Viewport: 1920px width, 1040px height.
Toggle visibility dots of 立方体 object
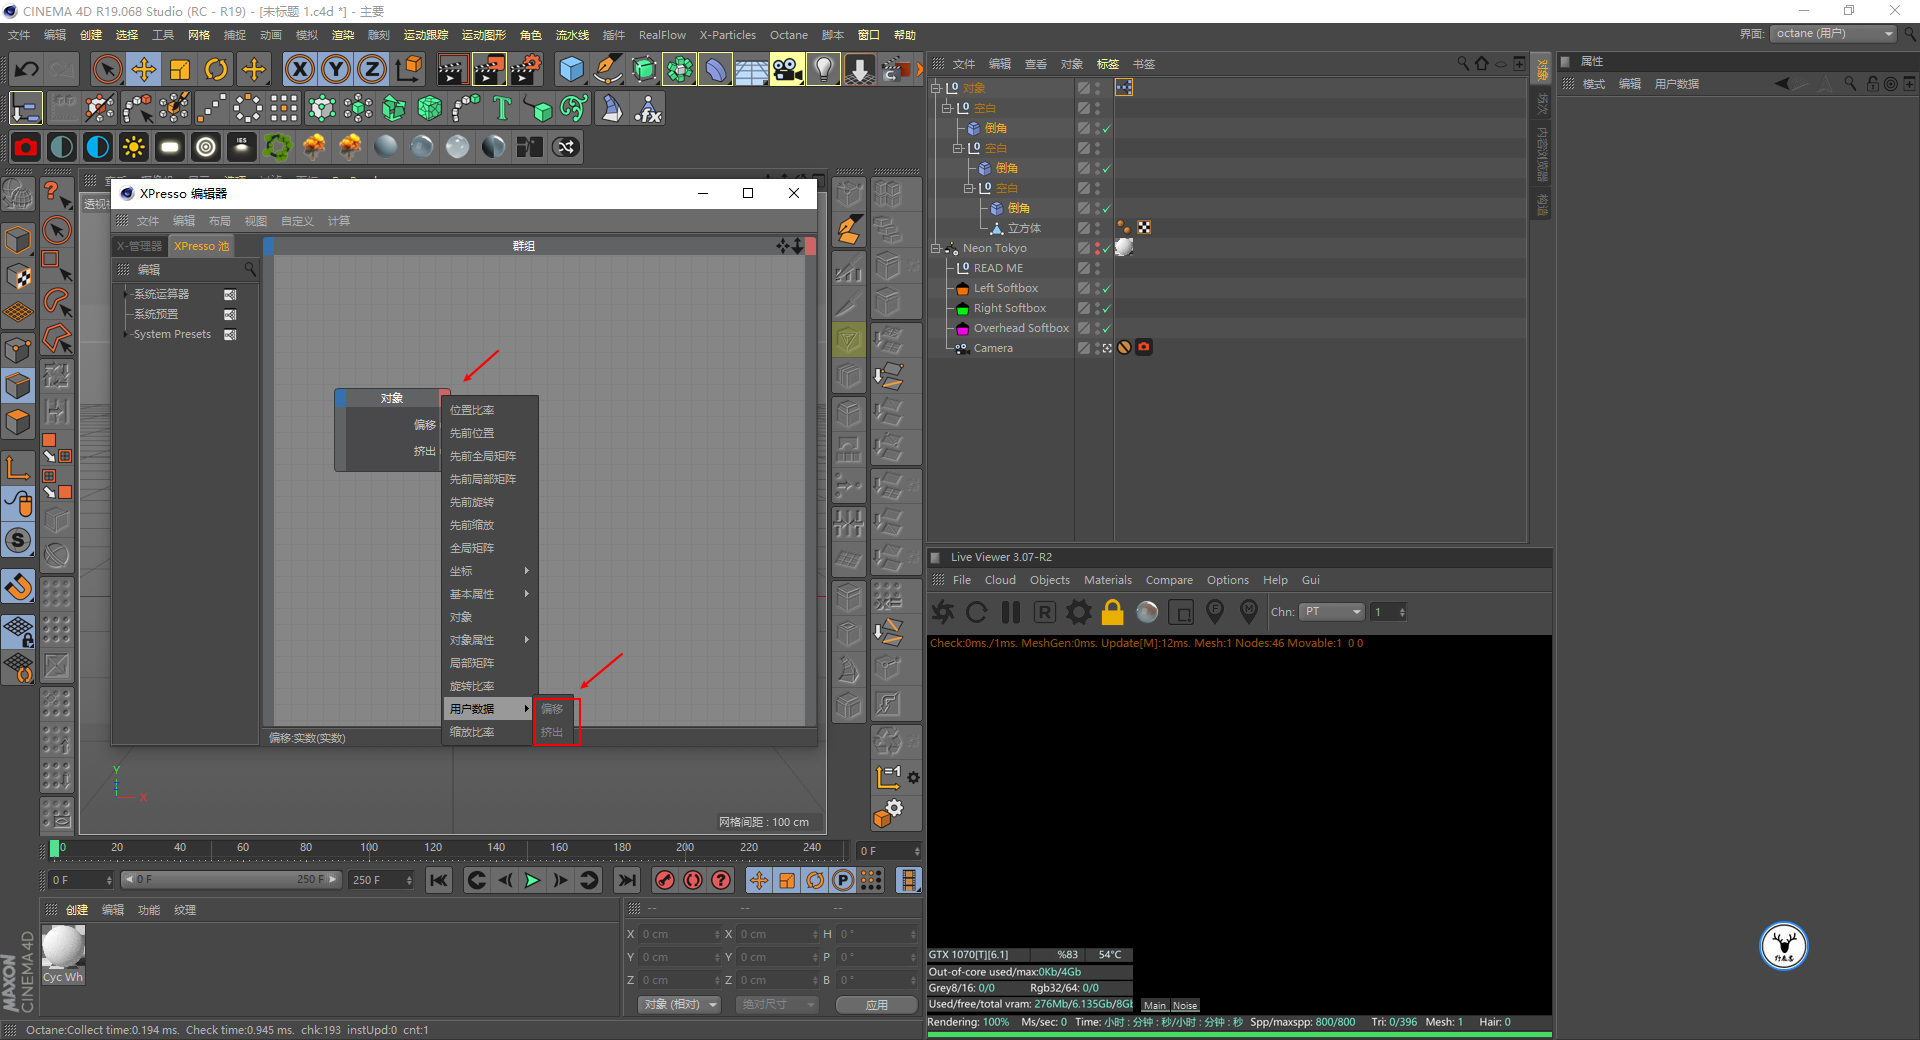1097,228
